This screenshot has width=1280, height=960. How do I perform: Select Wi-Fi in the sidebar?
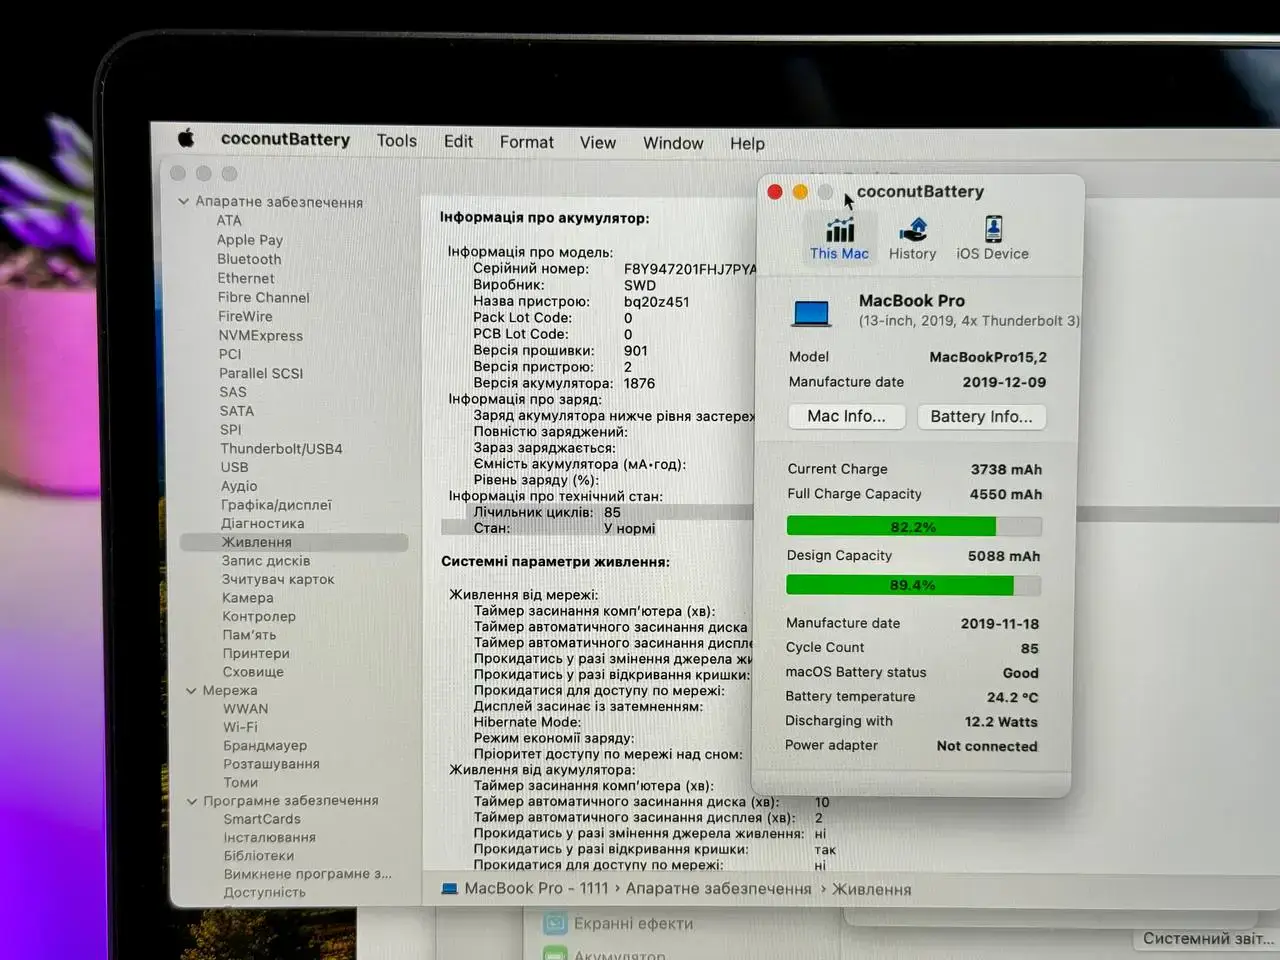240,727
